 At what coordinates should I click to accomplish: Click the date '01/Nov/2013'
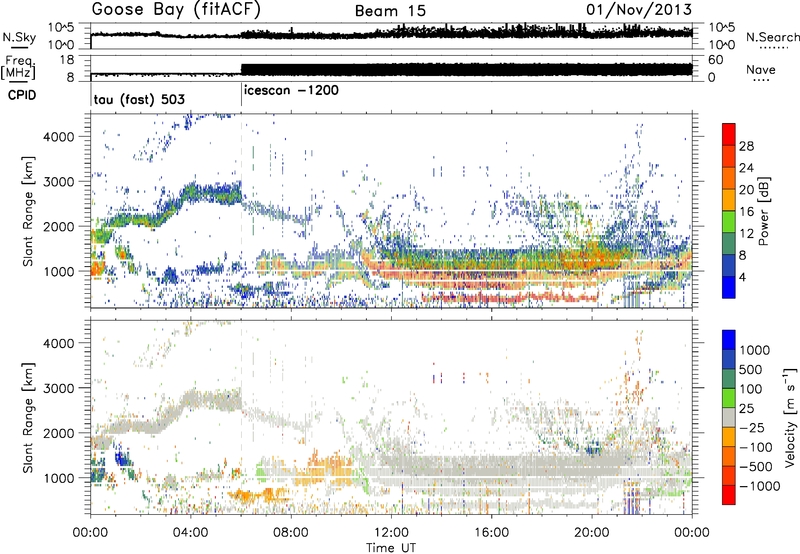pos(639,10)
